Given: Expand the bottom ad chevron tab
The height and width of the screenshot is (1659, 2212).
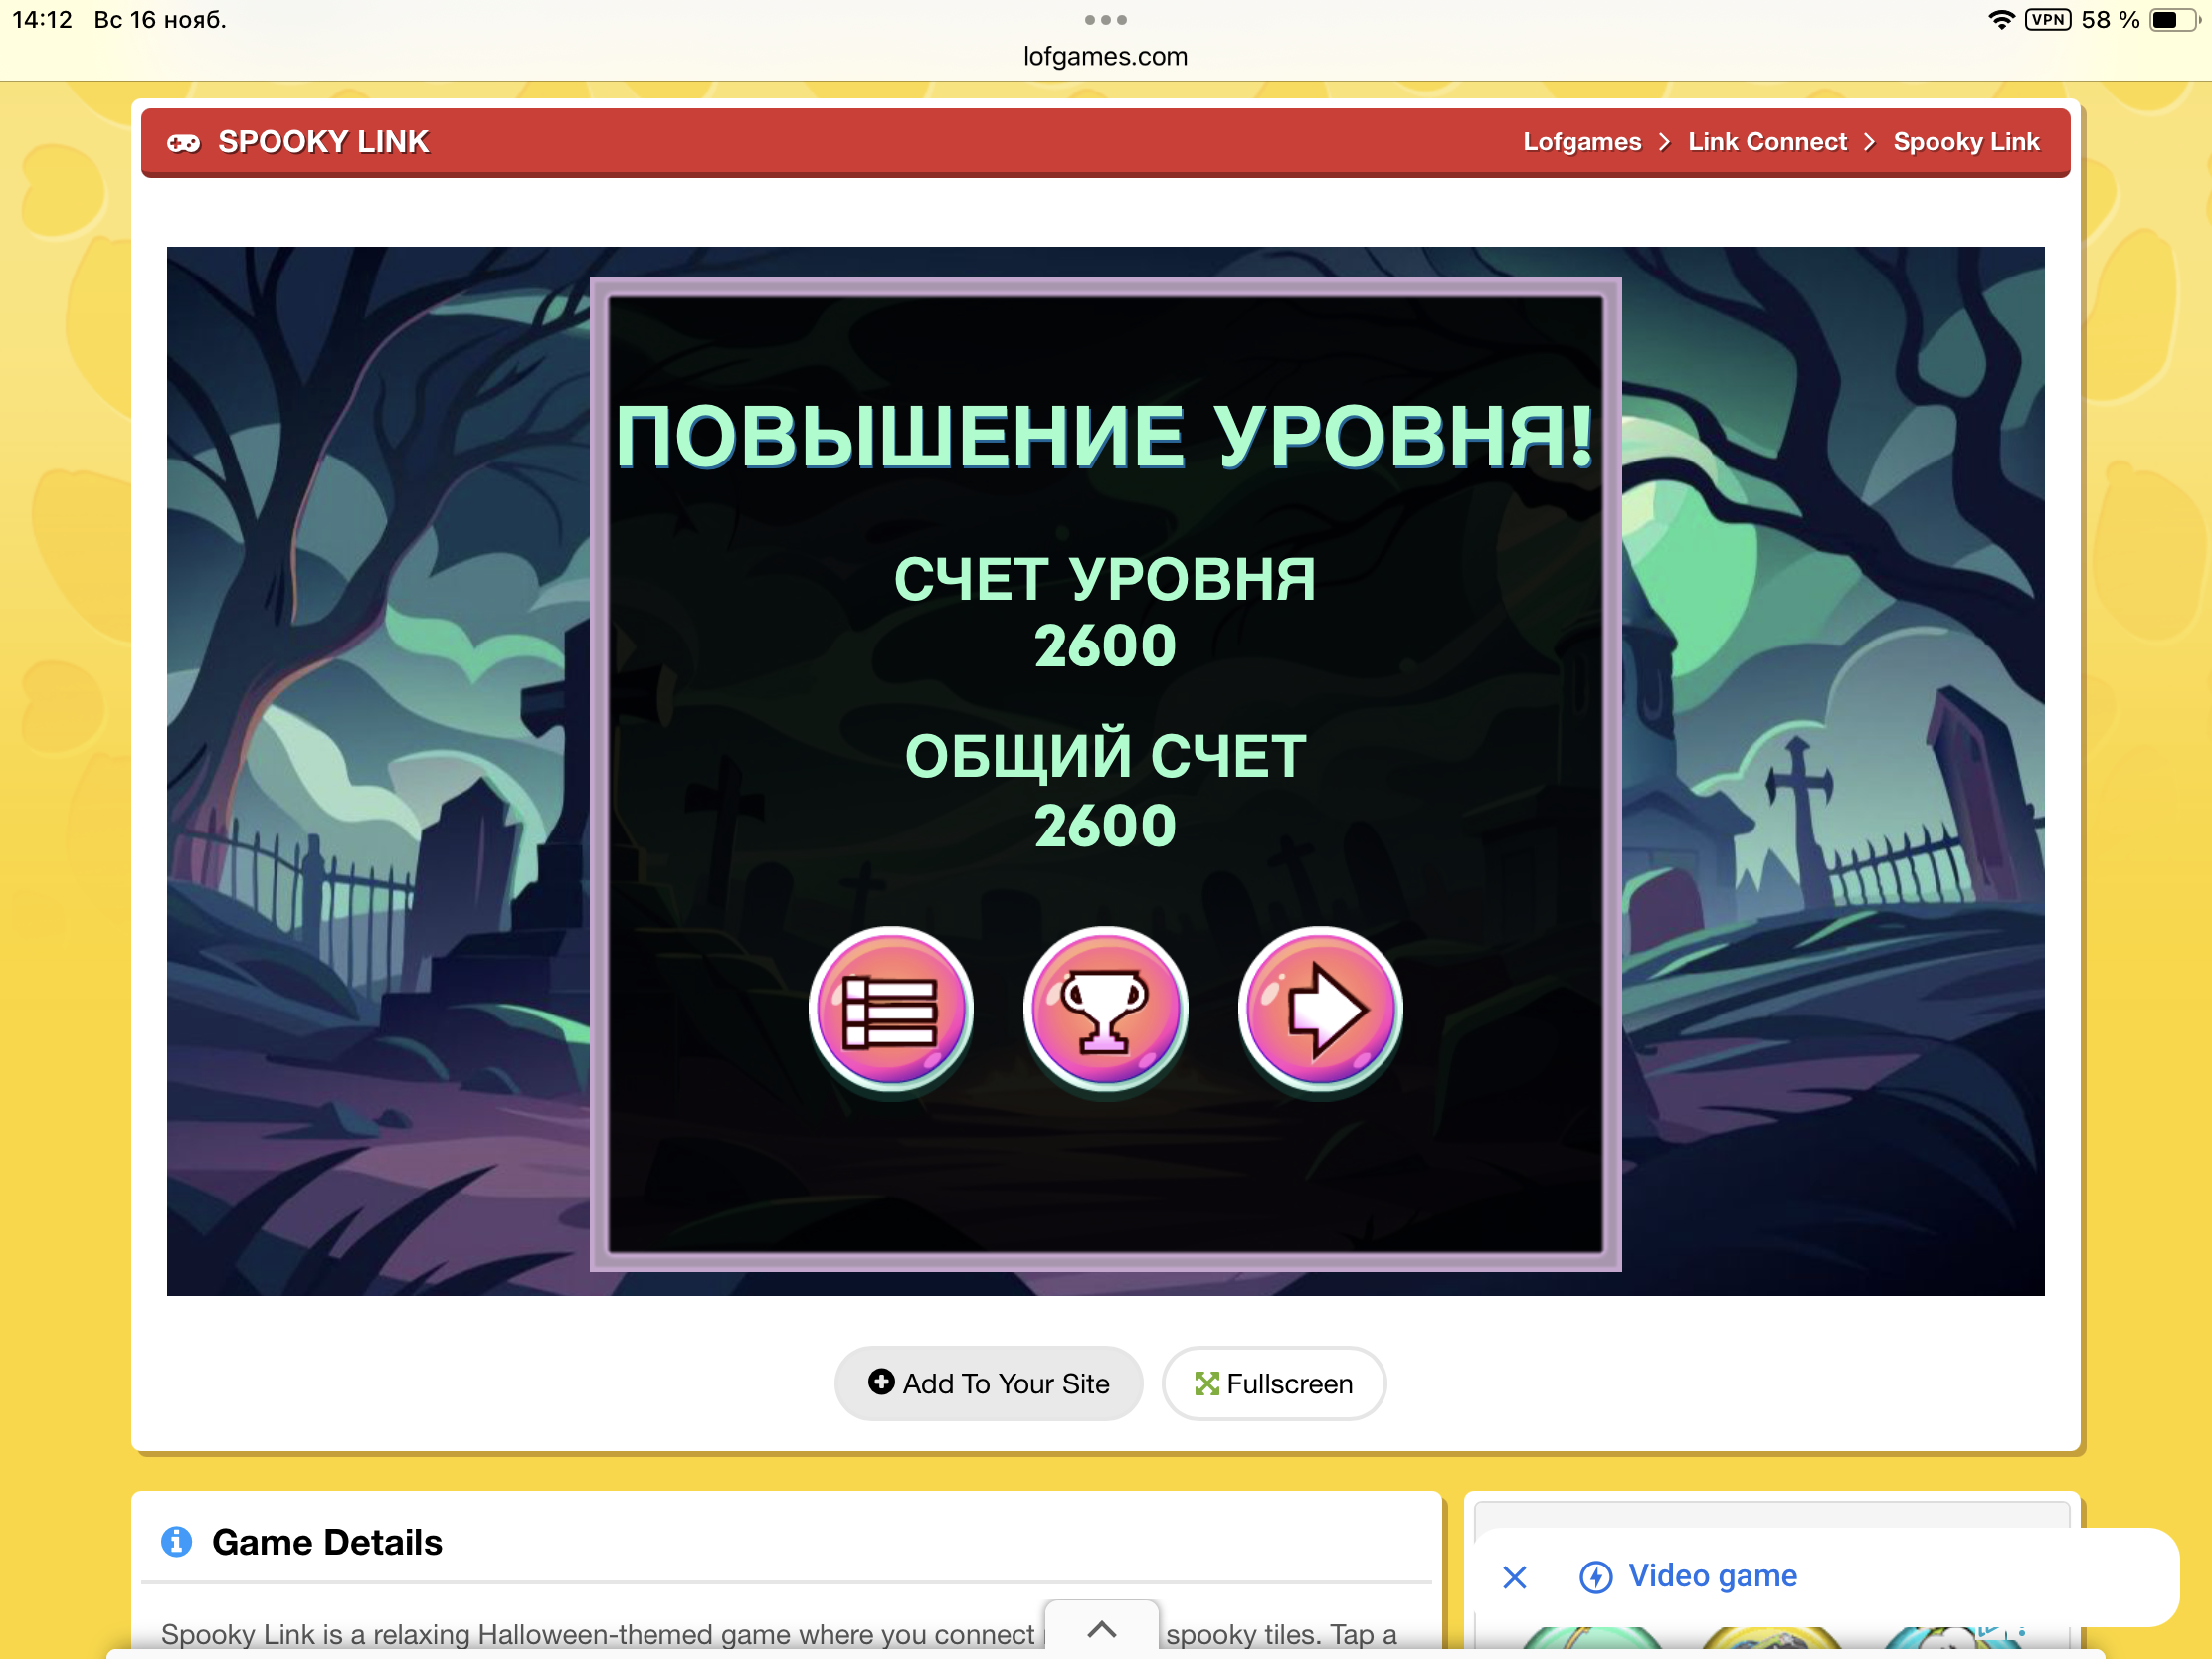Looking at the screenshot, I should coord(1101,1629).
